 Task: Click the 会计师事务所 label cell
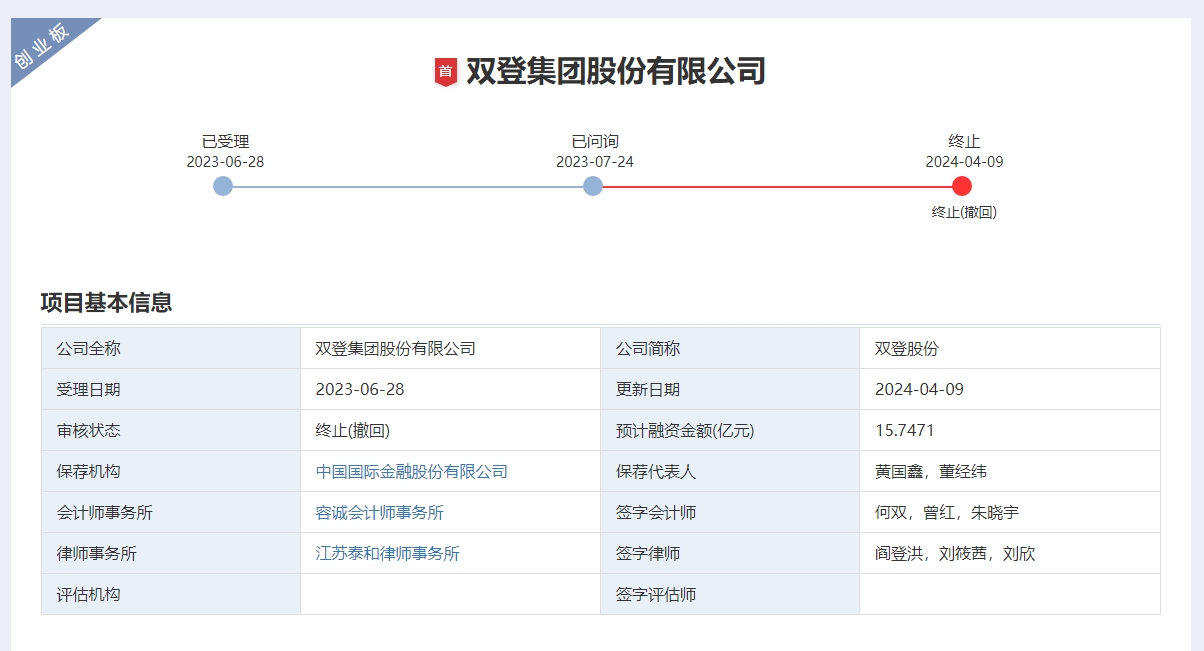pos(171,513)
